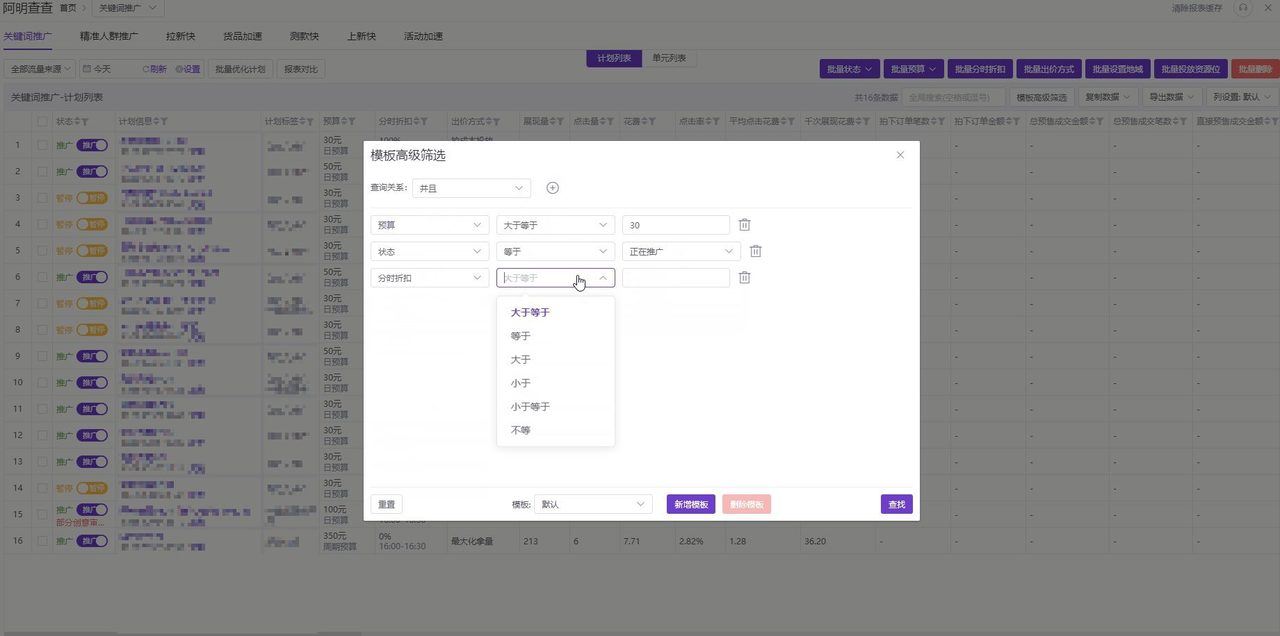Switch to the 货品加速 tab
The image size is (1280, 636).
coord(242,36)
